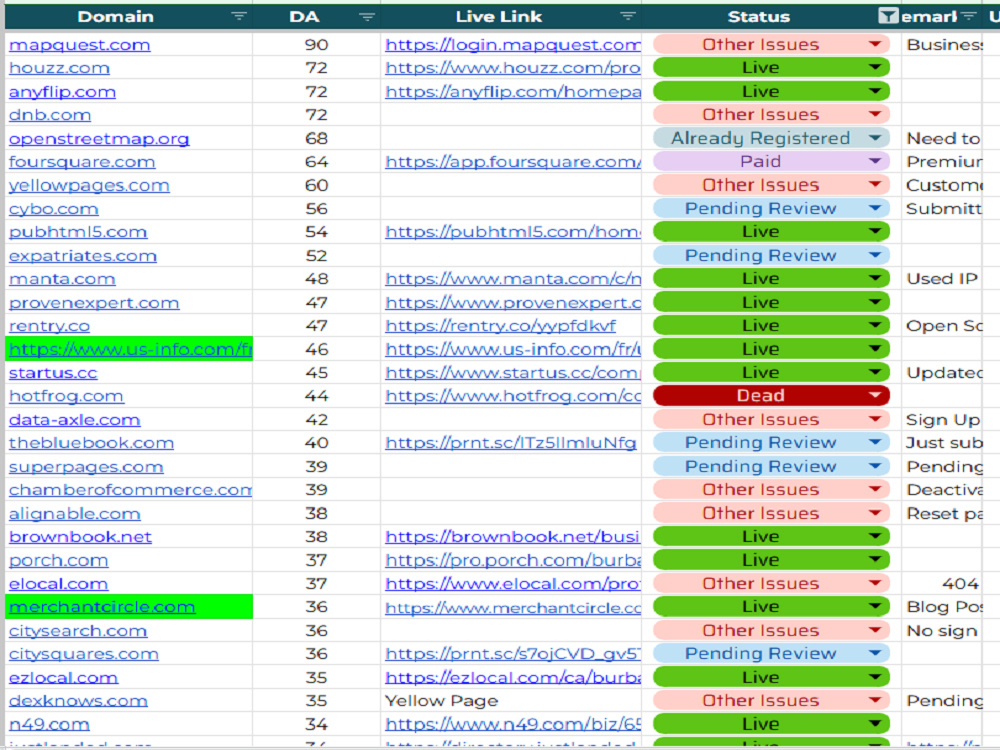1000x750 pixels.
Task: Open the houzz.com domain link
Action: [59, 68]
